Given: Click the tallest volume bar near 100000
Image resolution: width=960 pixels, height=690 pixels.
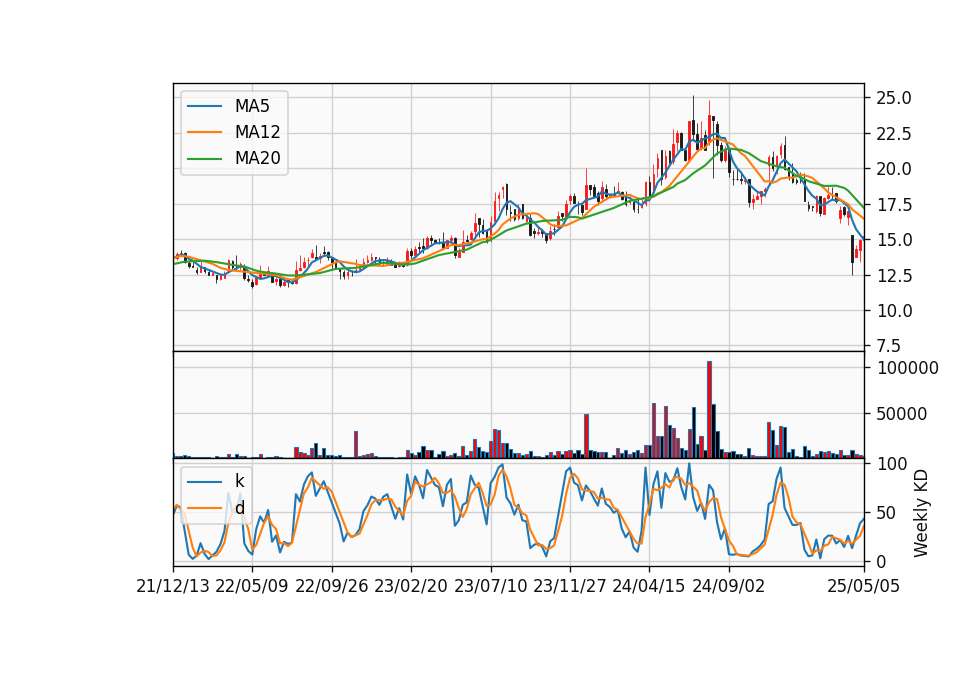Looking at the screenshot, I should click(x=709, y=410).
